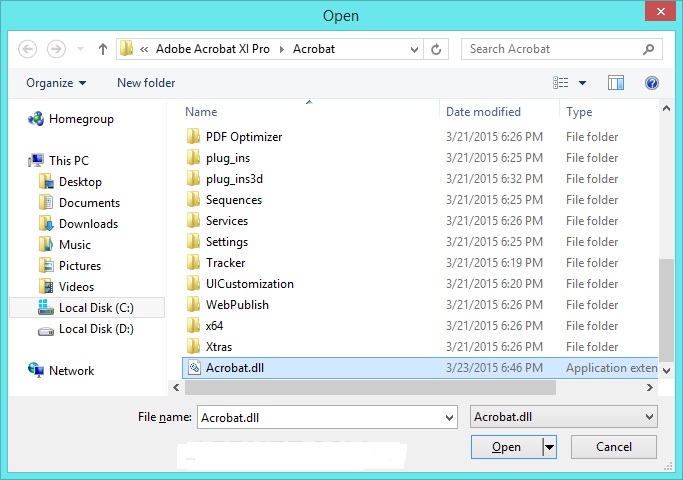The width and height of the screenshot is (683, 480).
Task: Select the PDF Optimizer folder
Action: tap(420, 137)
